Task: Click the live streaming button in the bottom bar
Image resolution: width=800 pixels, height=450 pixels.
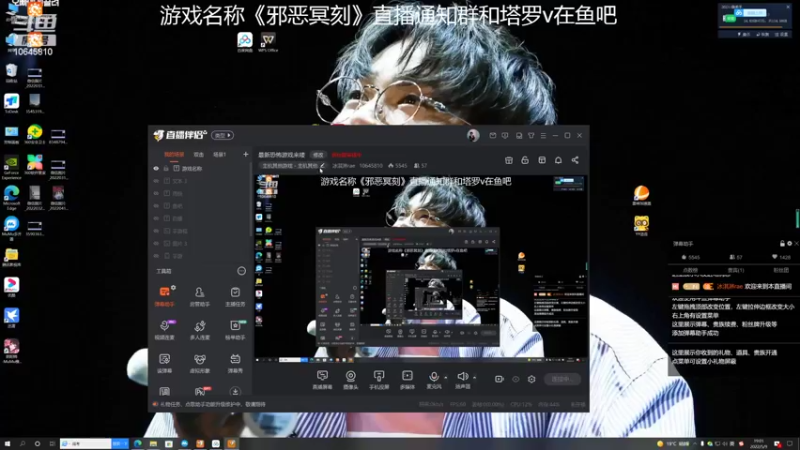Action: tap(562, 379)
